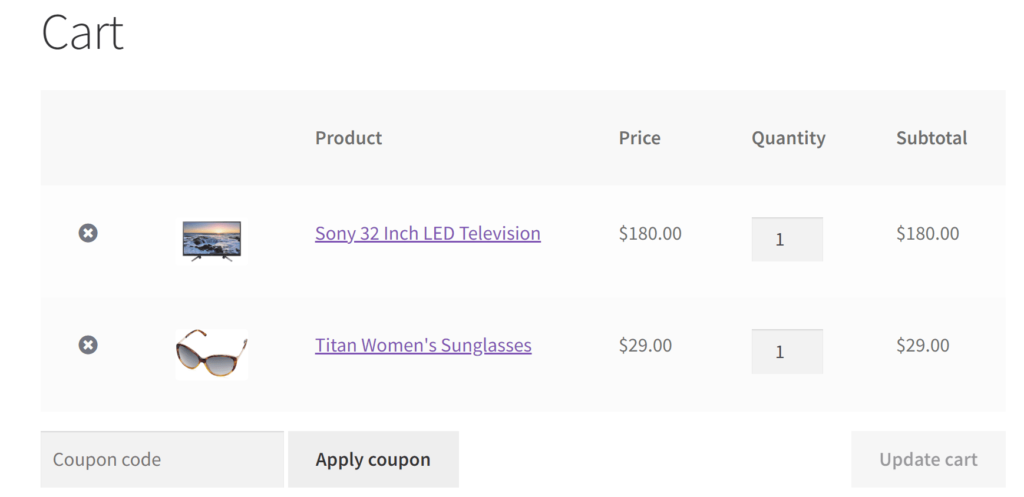This screenshot has height=497, width=1024.
Task: Click the Cart page heading
Action: (x=82, y=33)
